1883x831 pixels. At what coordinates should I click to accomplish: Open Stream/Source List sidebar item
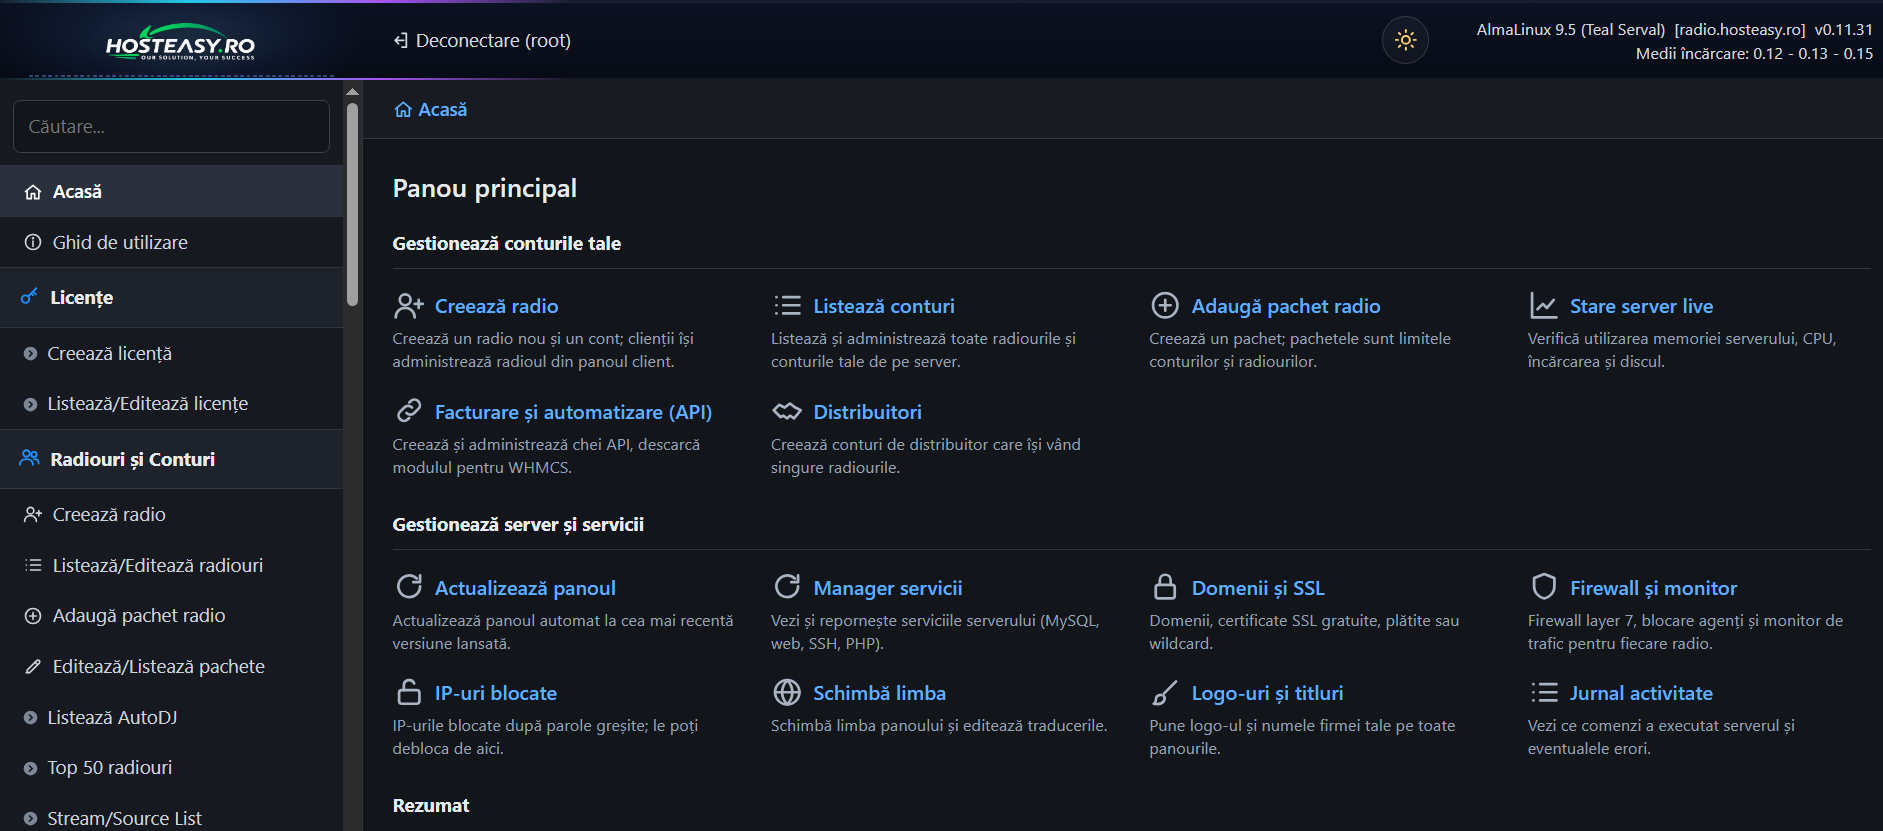[171, 819]
